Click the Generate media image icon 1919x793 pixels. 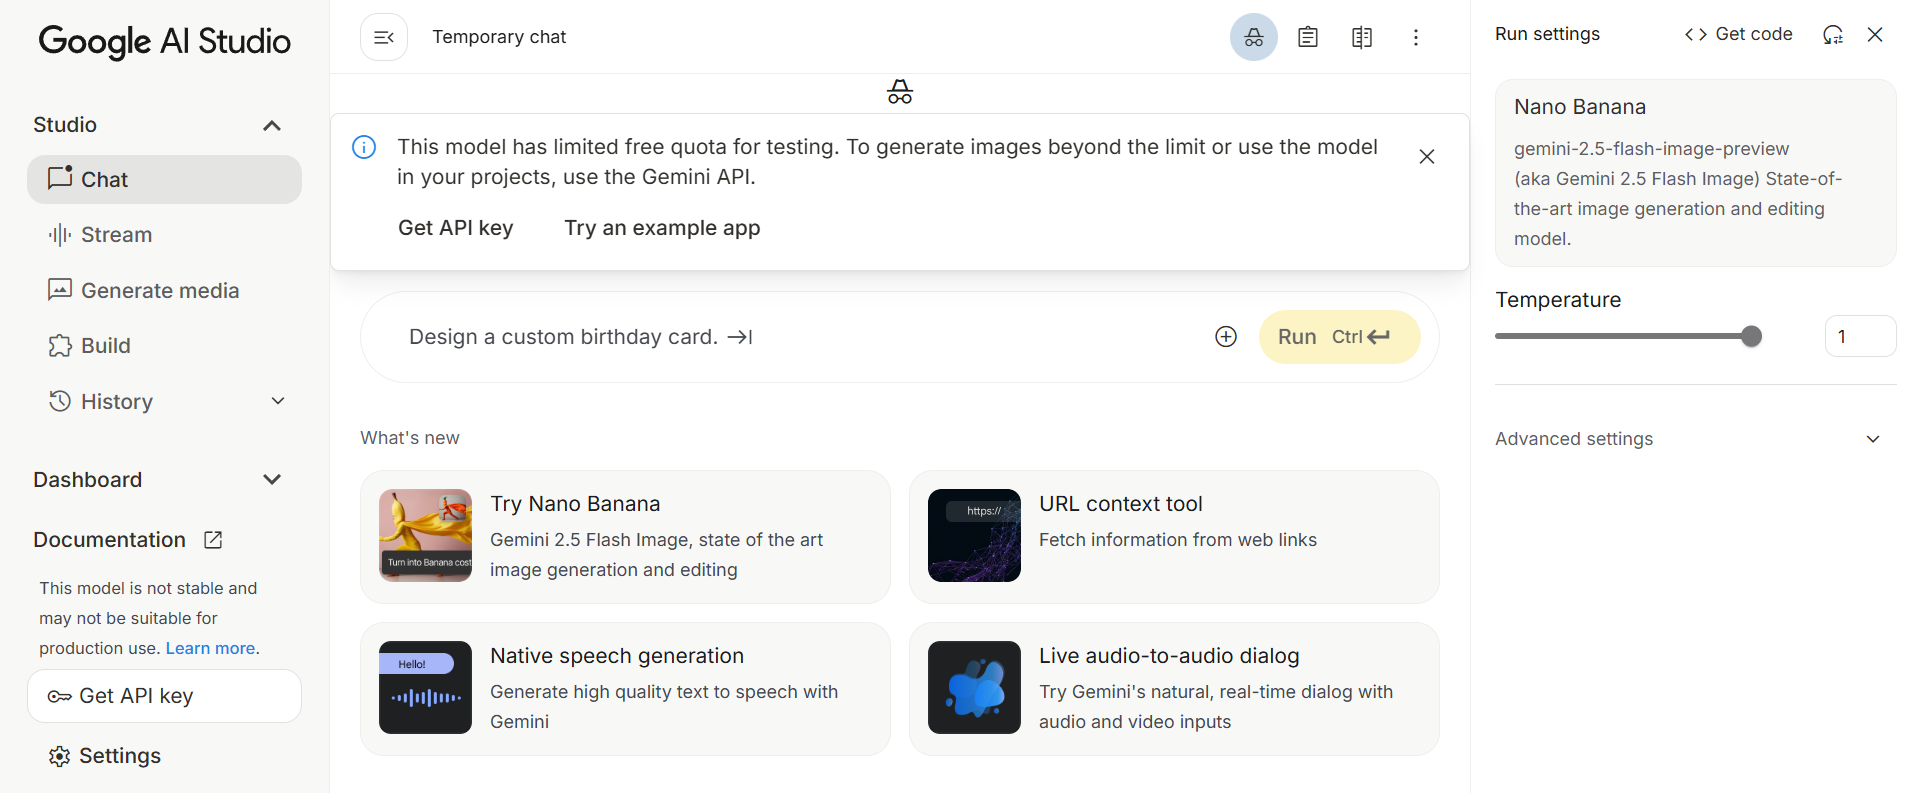click(x=60, y=290)
